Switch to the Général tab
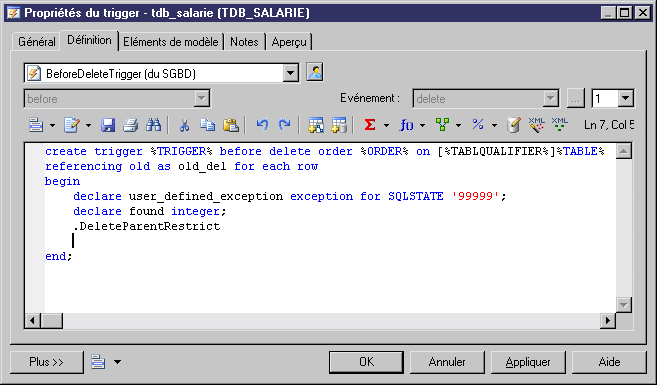This screenshot has height=385, width=657. pyautogui.click(x=37, y=42)
